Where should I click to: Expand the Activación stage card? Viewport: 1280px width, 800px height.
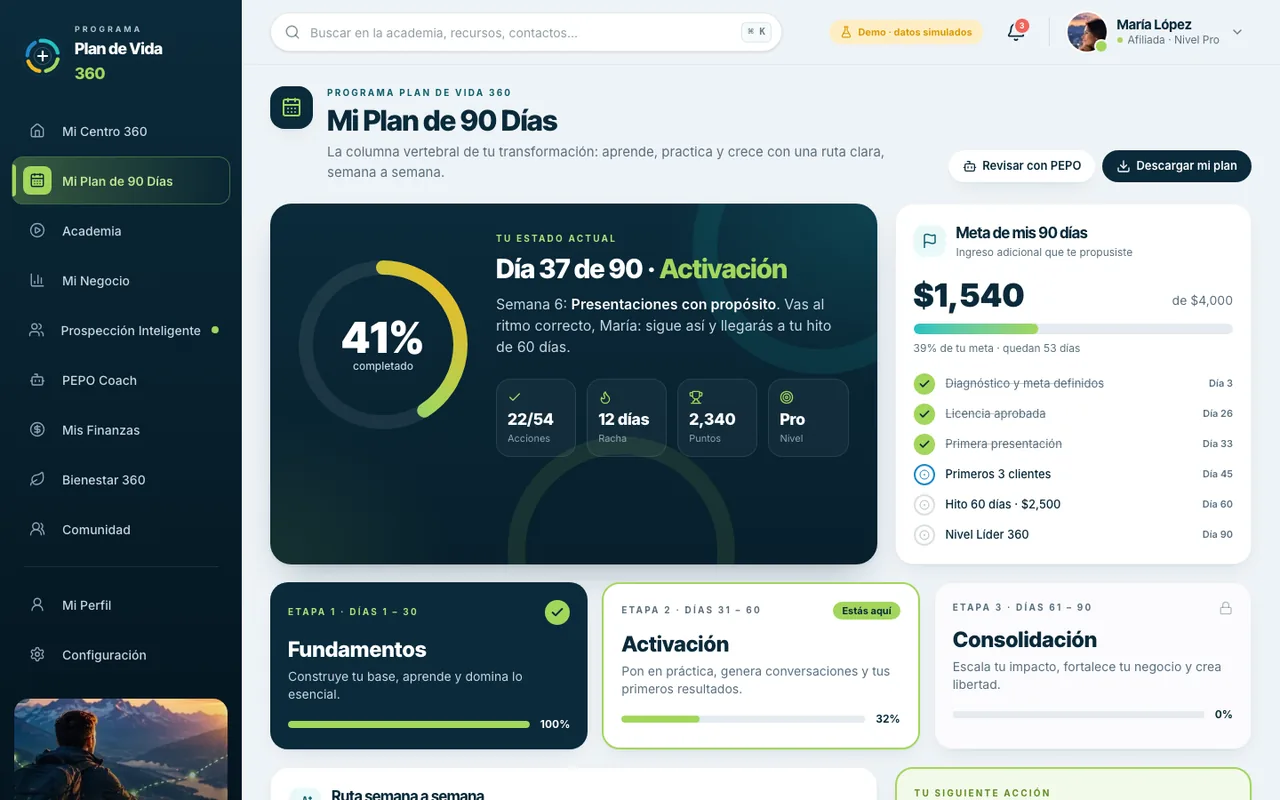pos(760,665)
